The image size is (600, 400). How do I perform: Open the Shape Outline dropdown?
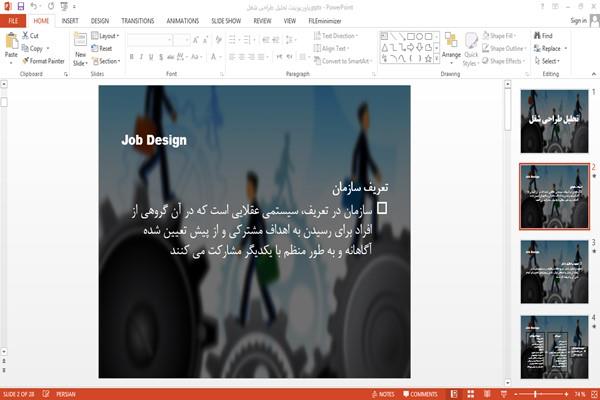pyautogui.click(x=504, y=48)
